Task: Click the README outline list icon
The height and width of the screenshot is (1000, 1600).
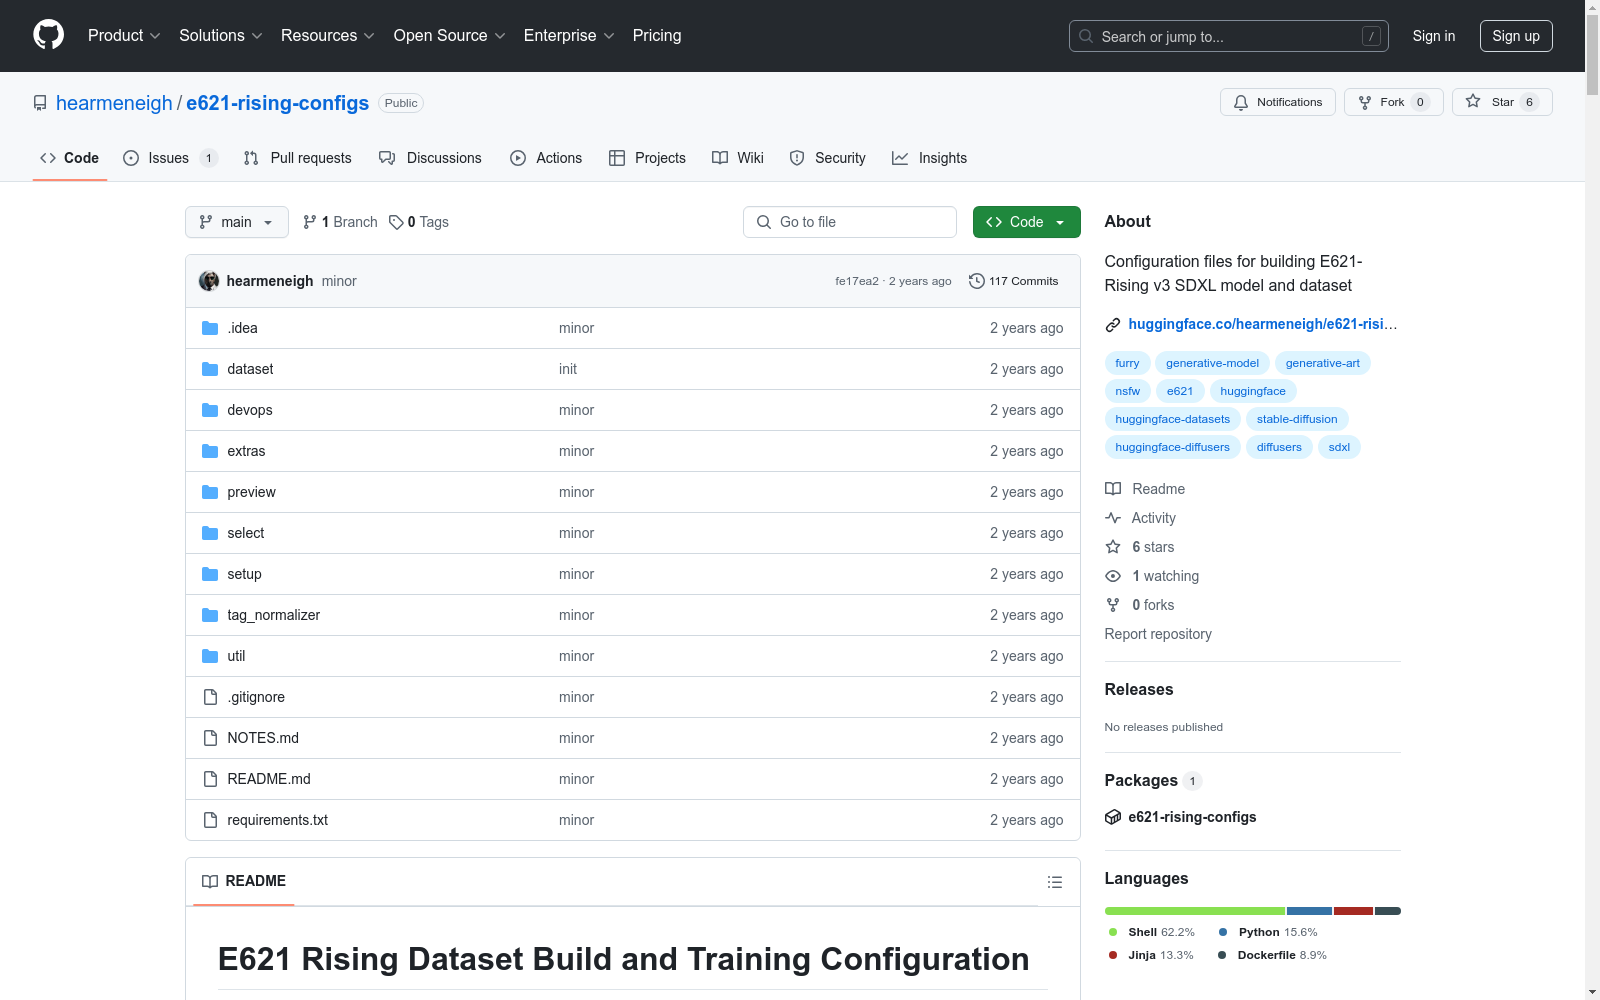Action: [x=1054, y=882]
